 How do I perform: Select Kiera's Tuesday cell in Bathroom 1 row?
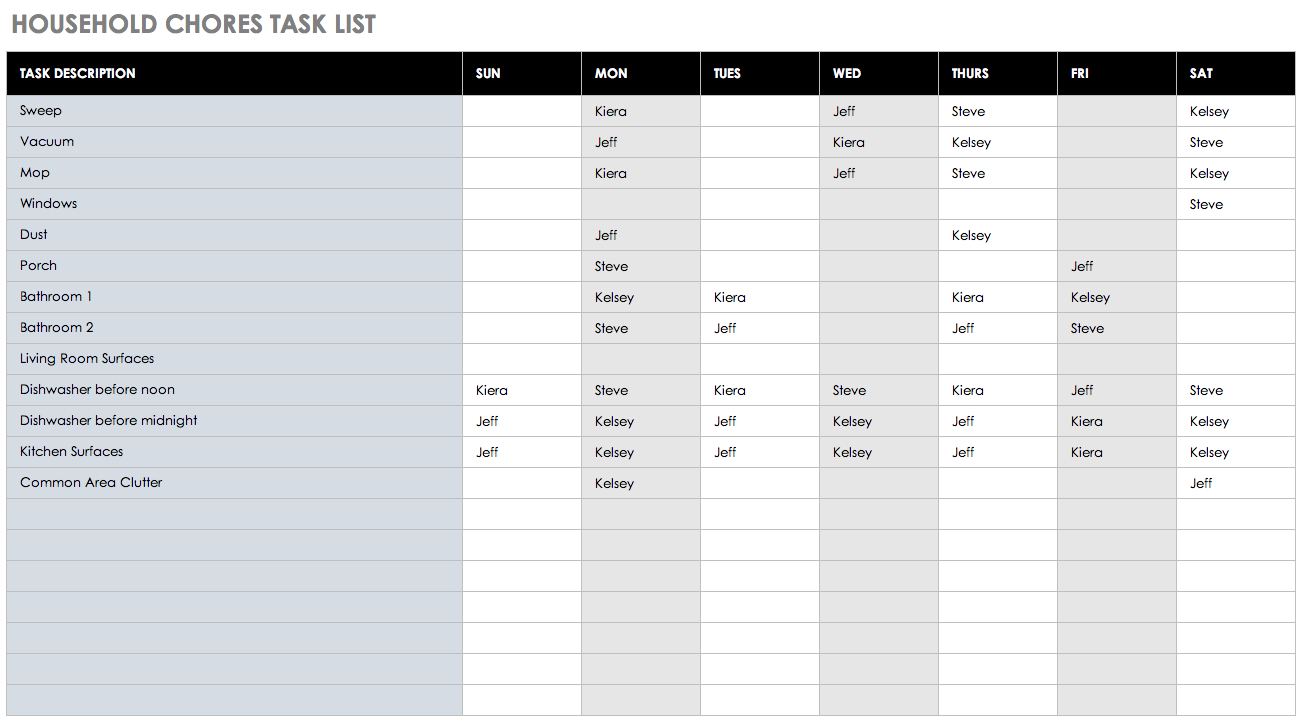click(x=730, y=297)
